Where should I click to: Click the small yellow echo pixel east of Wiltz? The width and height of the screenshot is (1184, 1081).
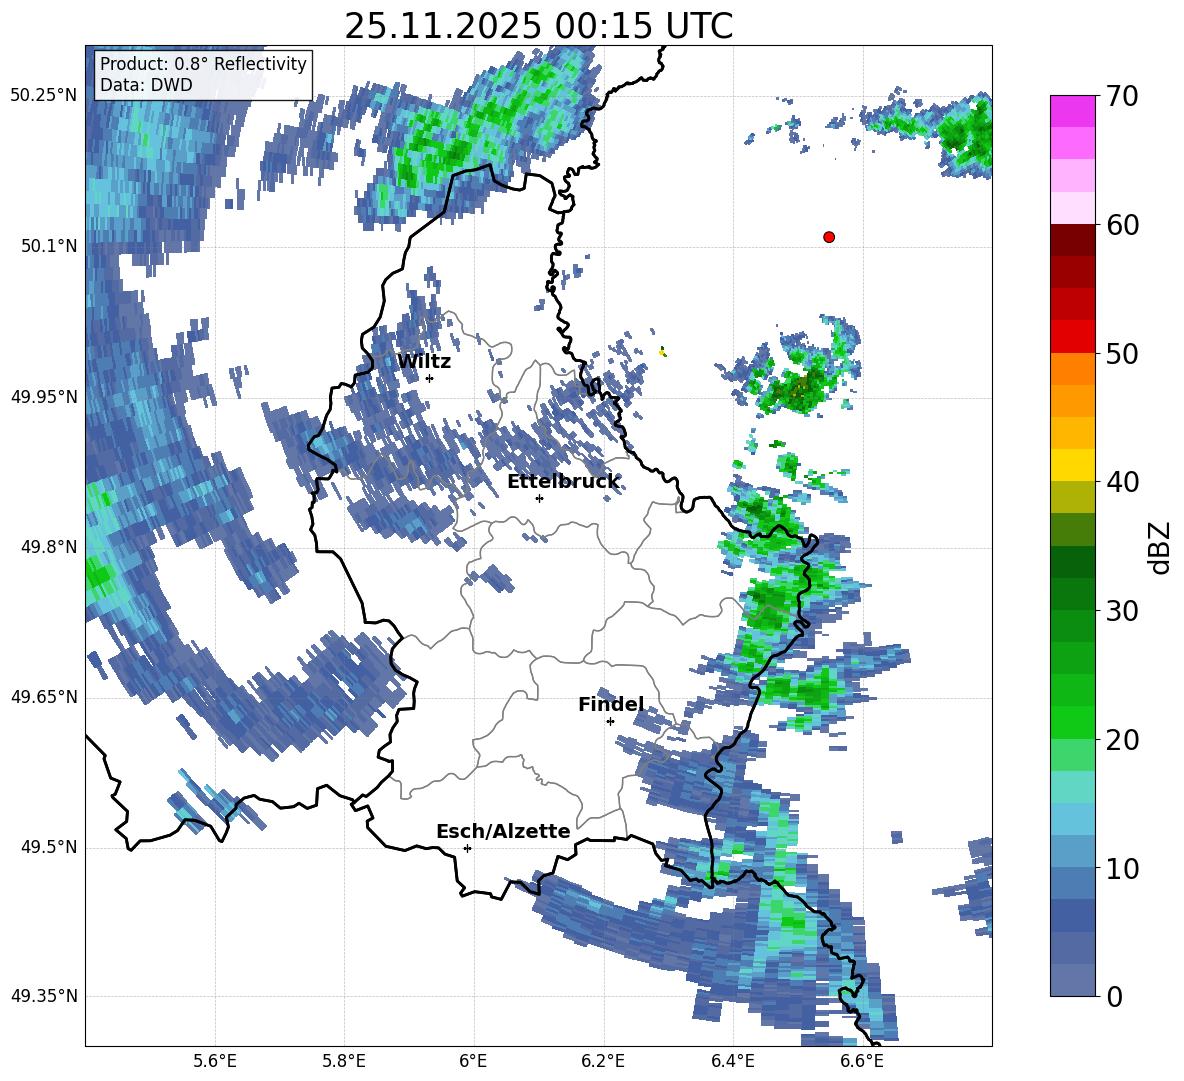pyautogui.click(x=662, y=351)
